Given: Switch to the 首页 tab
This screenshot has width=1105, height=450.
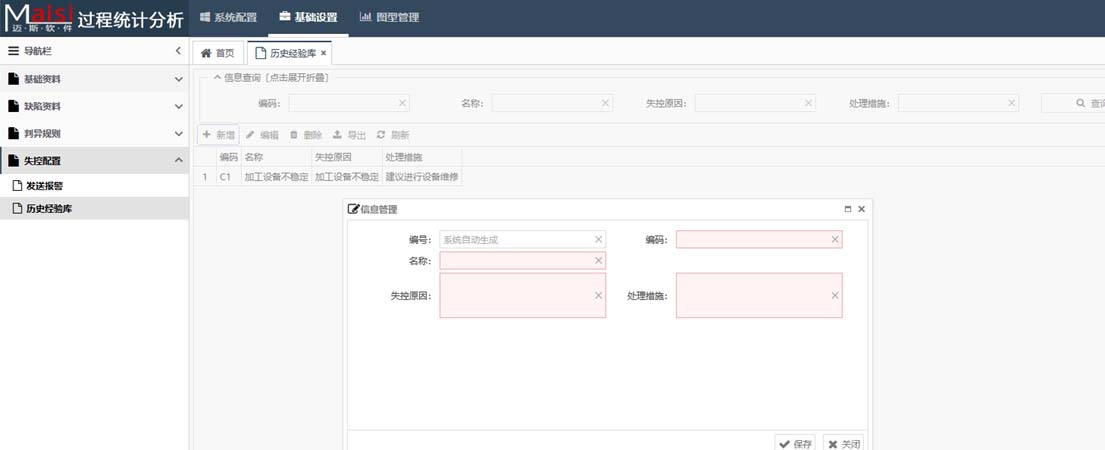Looking at the screenshot, I should pos(218,53).
